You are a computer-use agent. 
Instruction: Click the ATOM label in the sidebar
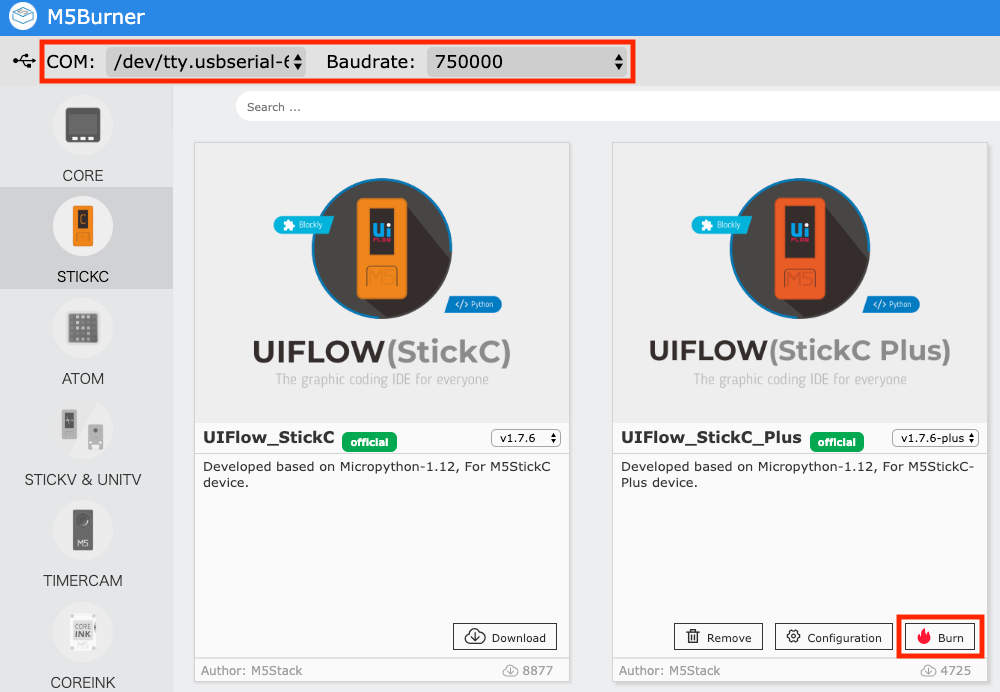tap(83, 379)
